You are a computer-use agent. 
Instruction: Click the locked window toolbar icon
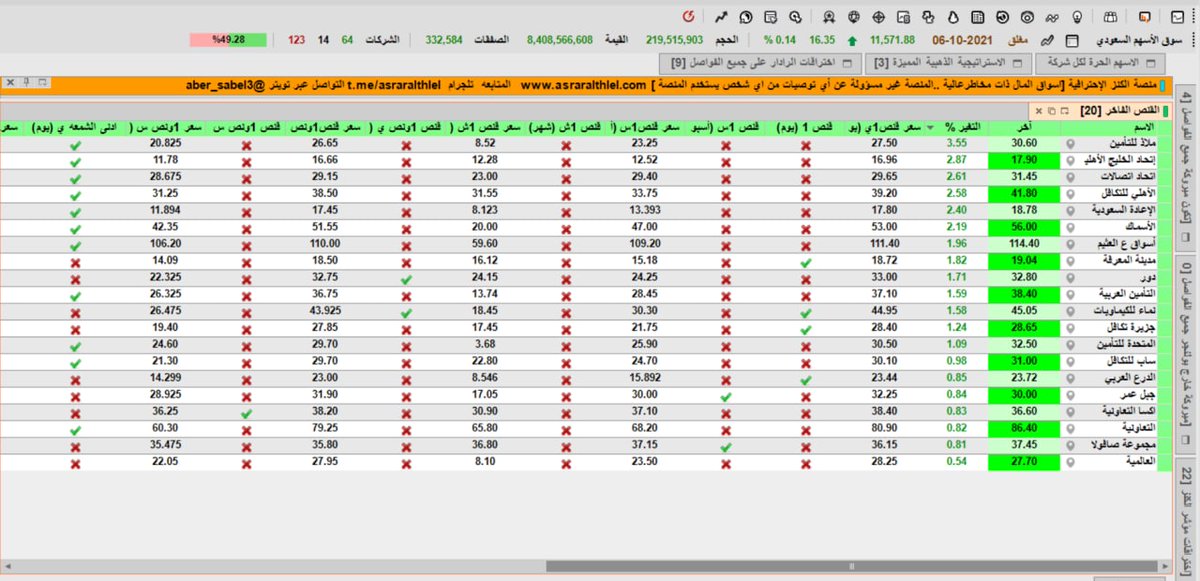pyautogui.click(x=904, y=17)
